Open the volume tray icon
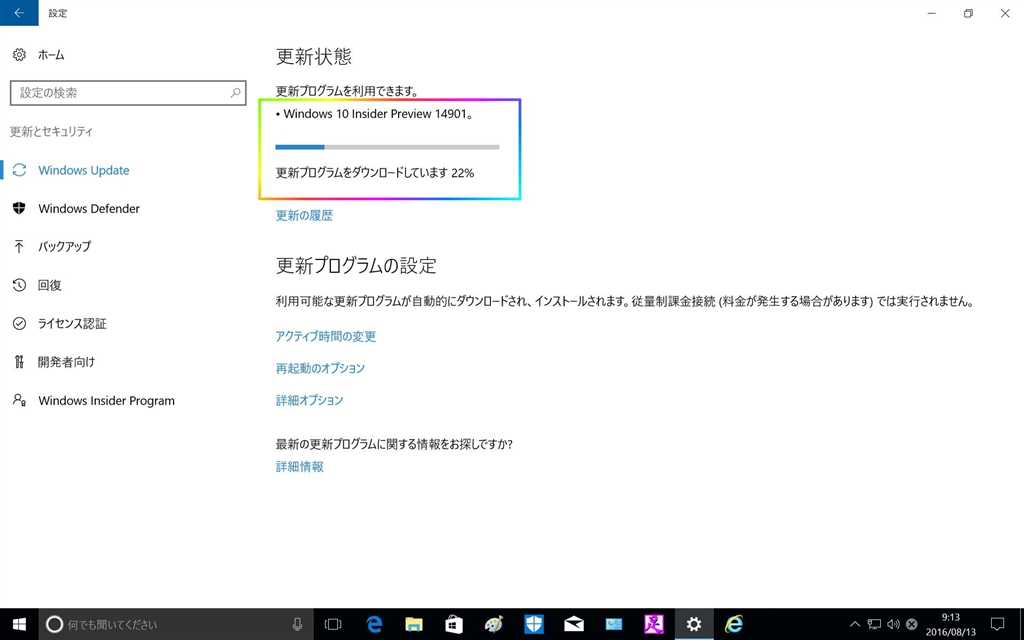The image size is (1024, 640). [893, 624]
